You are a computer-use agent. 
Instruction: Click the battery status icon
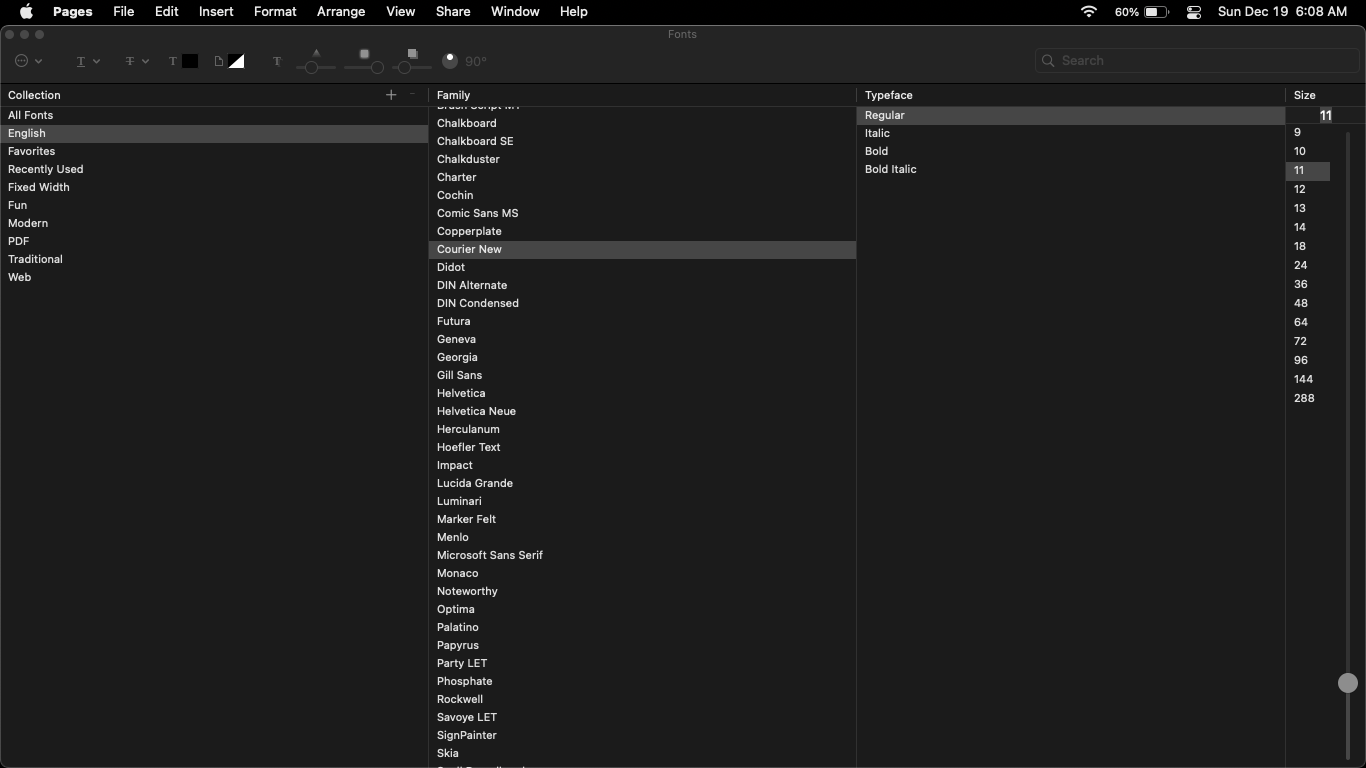pos(1157,12)
